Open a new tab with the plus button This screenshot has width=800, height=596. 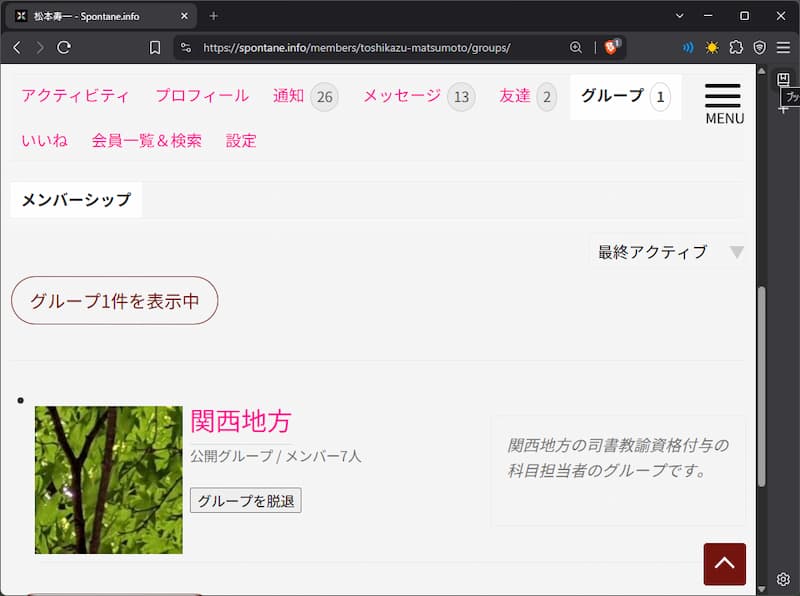(x=213, y=16)
